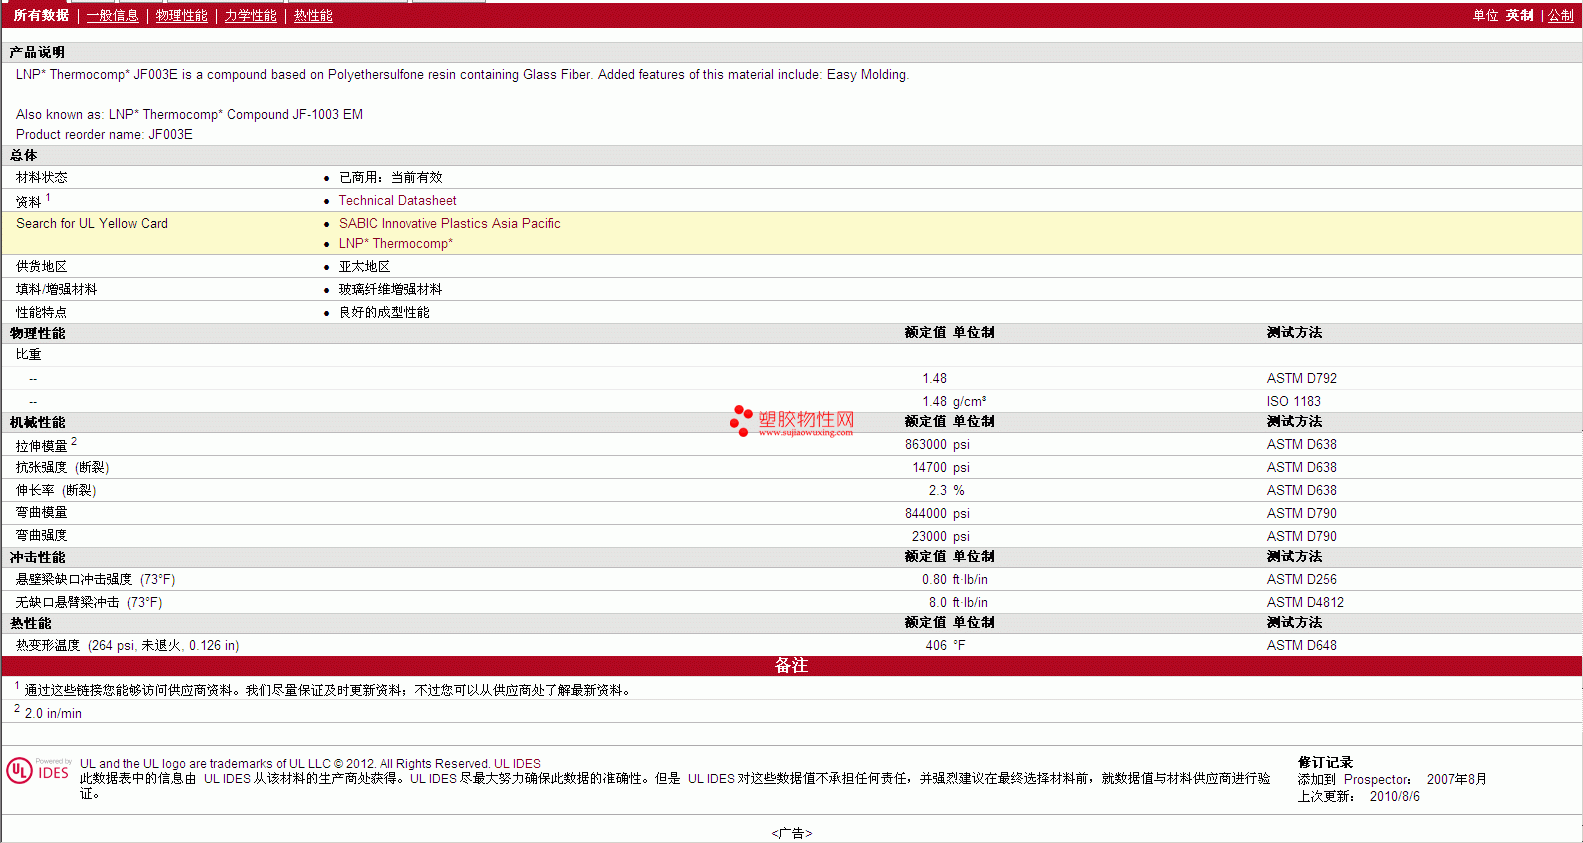Select the 14700 psi value
This screenshot has width=1583, height=843.
941,467
